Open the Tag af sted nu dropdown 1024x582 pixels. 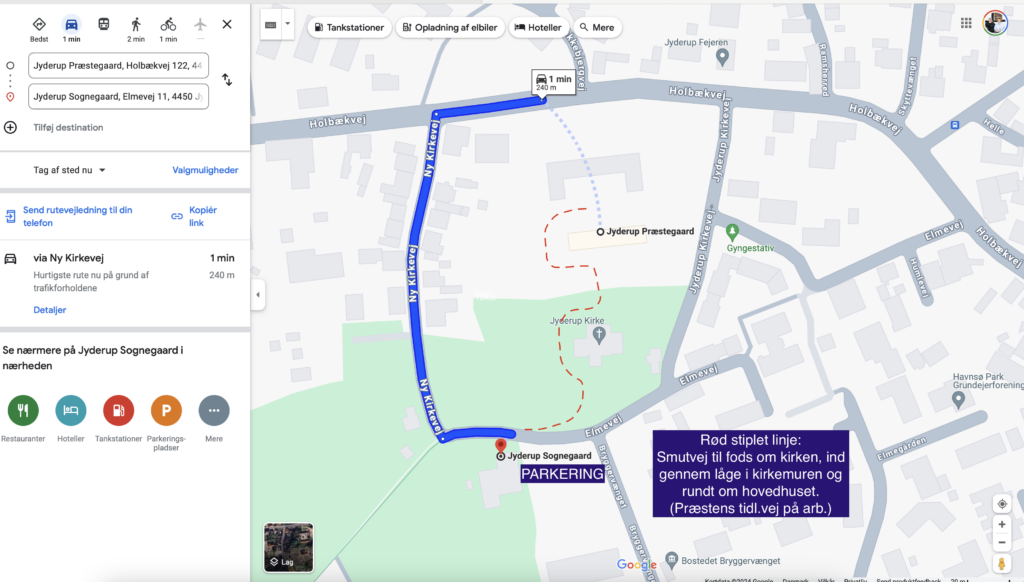(x=69, y=170)
